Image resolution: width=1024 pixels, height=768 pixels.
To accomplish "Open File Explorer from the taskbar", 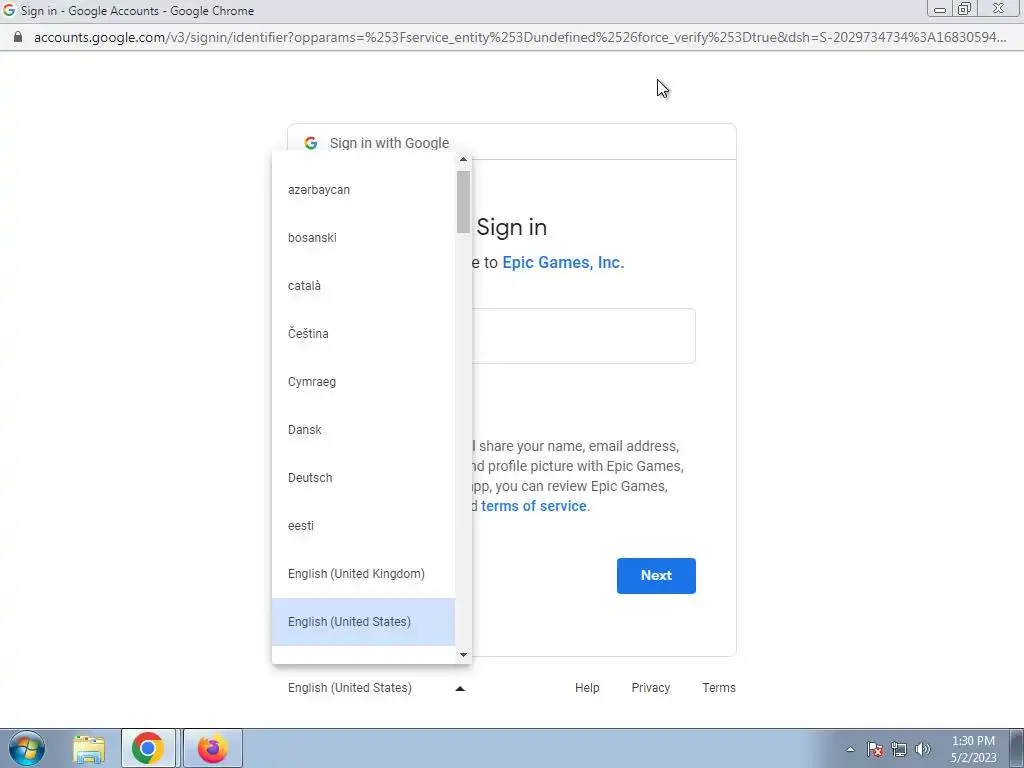I will (89, 749).
